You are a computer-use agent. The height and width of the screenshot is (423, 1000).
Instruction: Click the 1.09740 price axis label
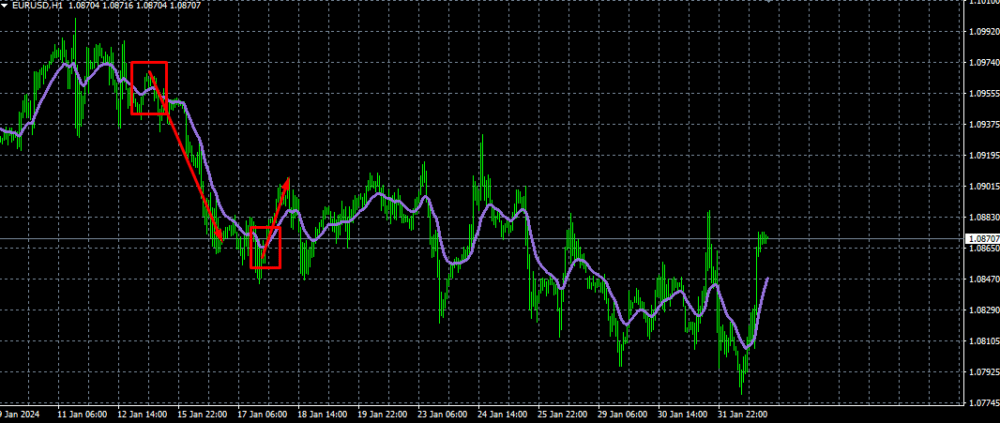click(983, 62)
